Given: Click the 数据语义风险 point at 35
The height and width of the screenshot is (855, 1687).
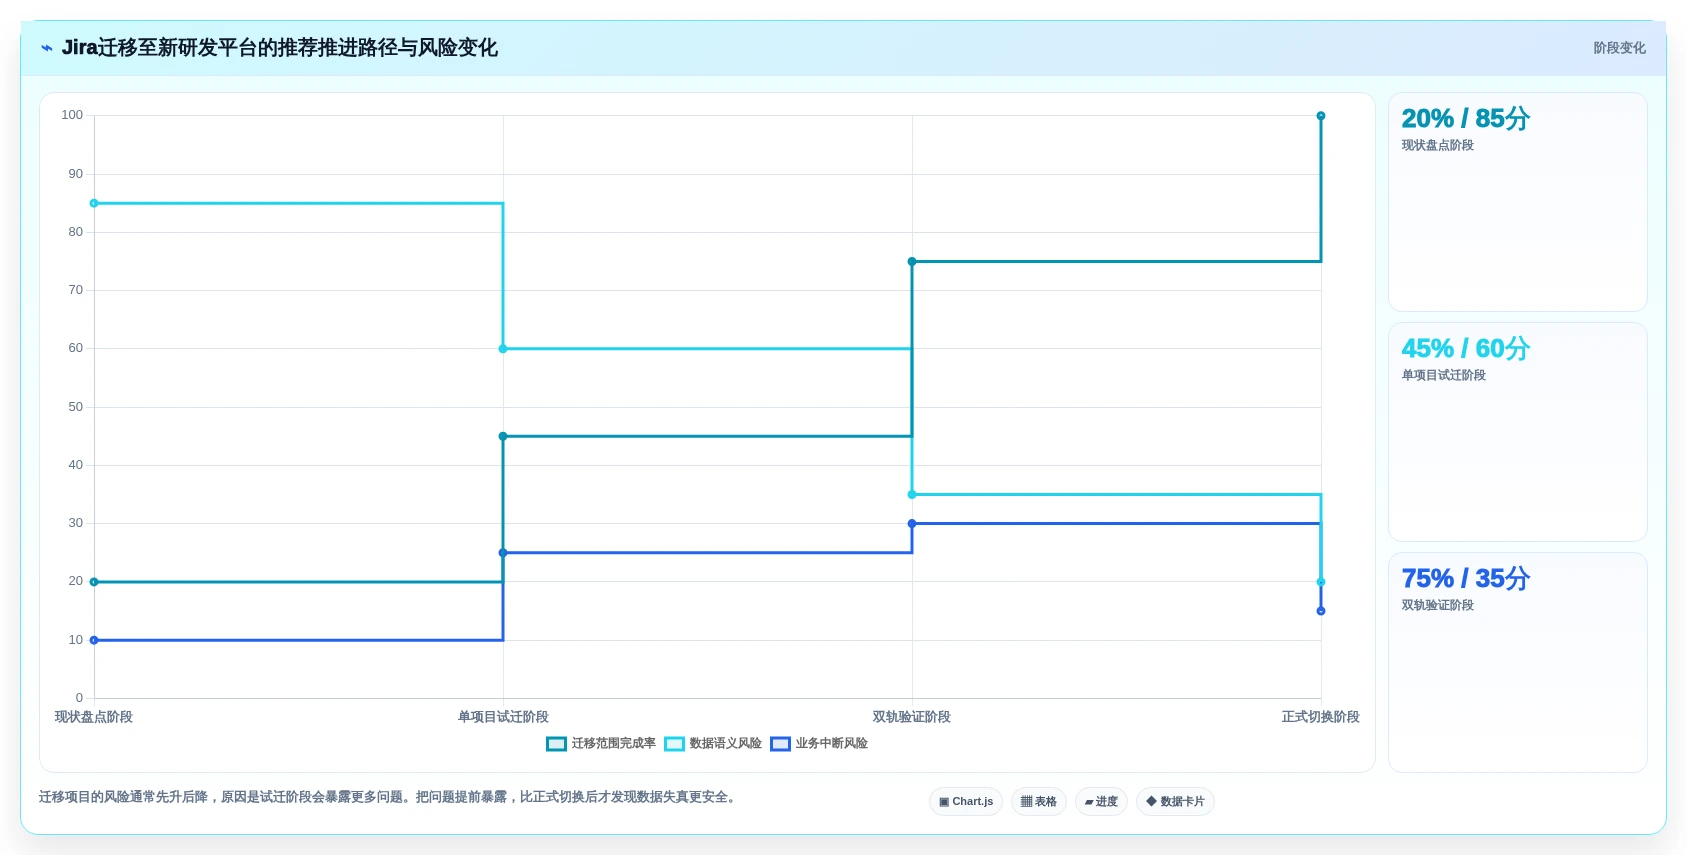Looking at the screenshot, I should (x=912, y=495).
